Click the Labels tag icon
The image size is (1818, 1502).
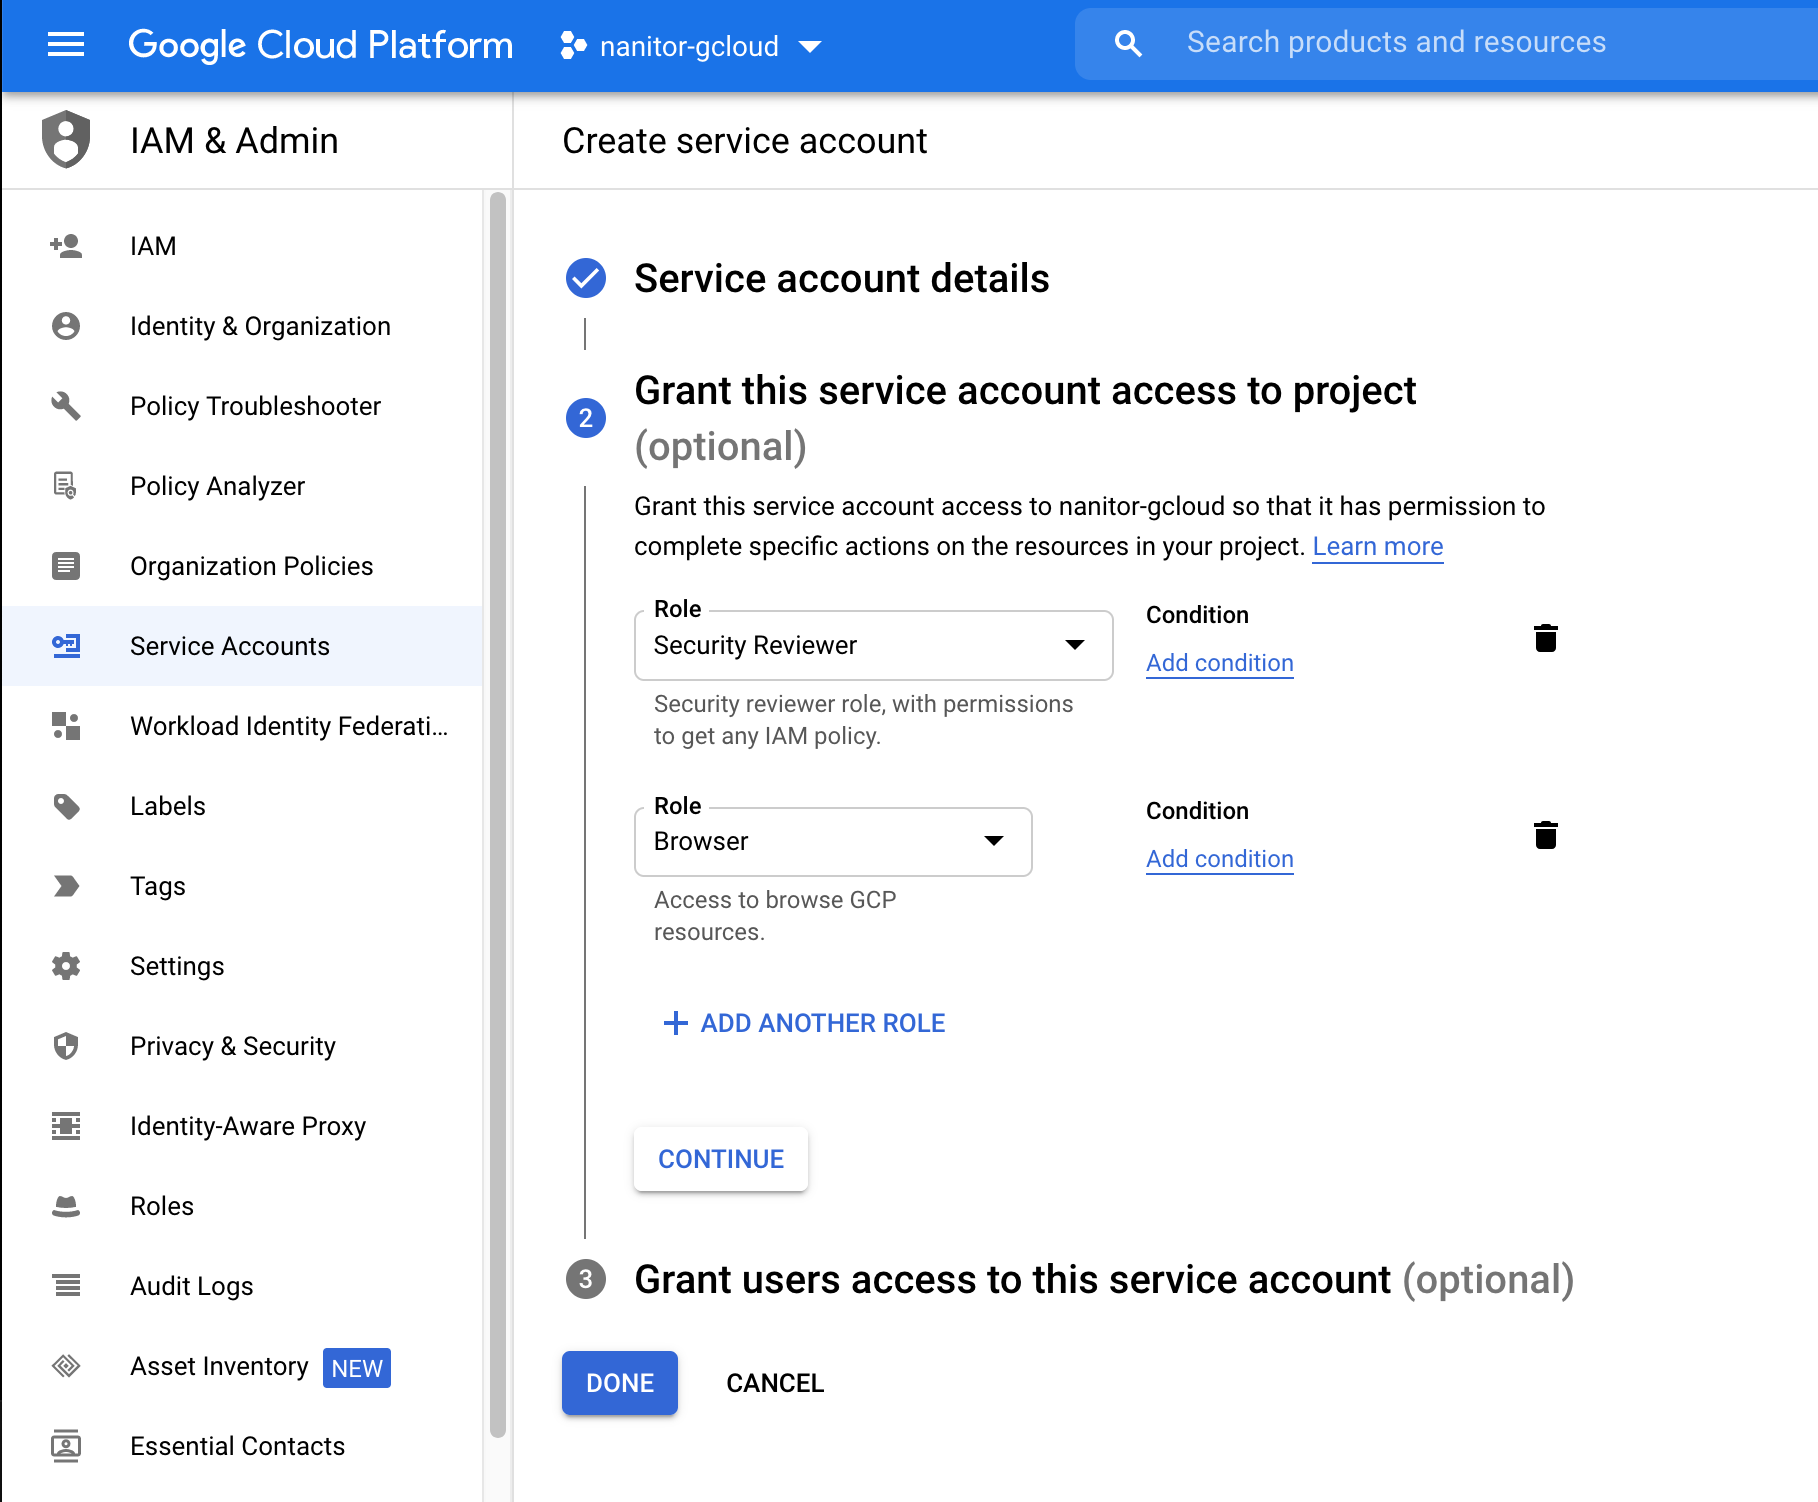coord(66,806)
